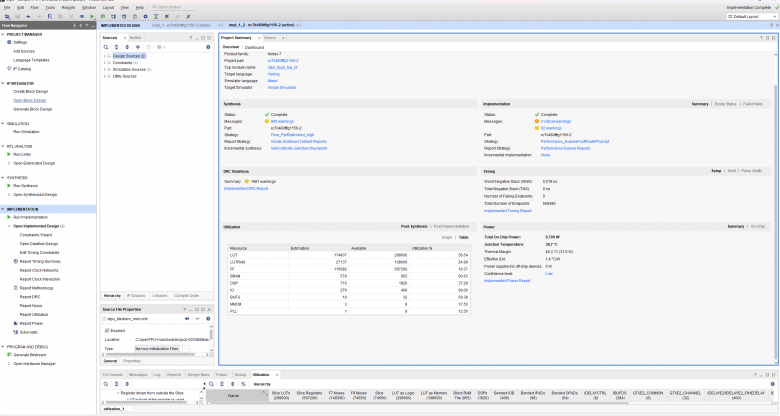780x416 pixels.
Task: Click Collapse All icon in Sources panel
Action: pyautogui.click(x=116, y=47)
